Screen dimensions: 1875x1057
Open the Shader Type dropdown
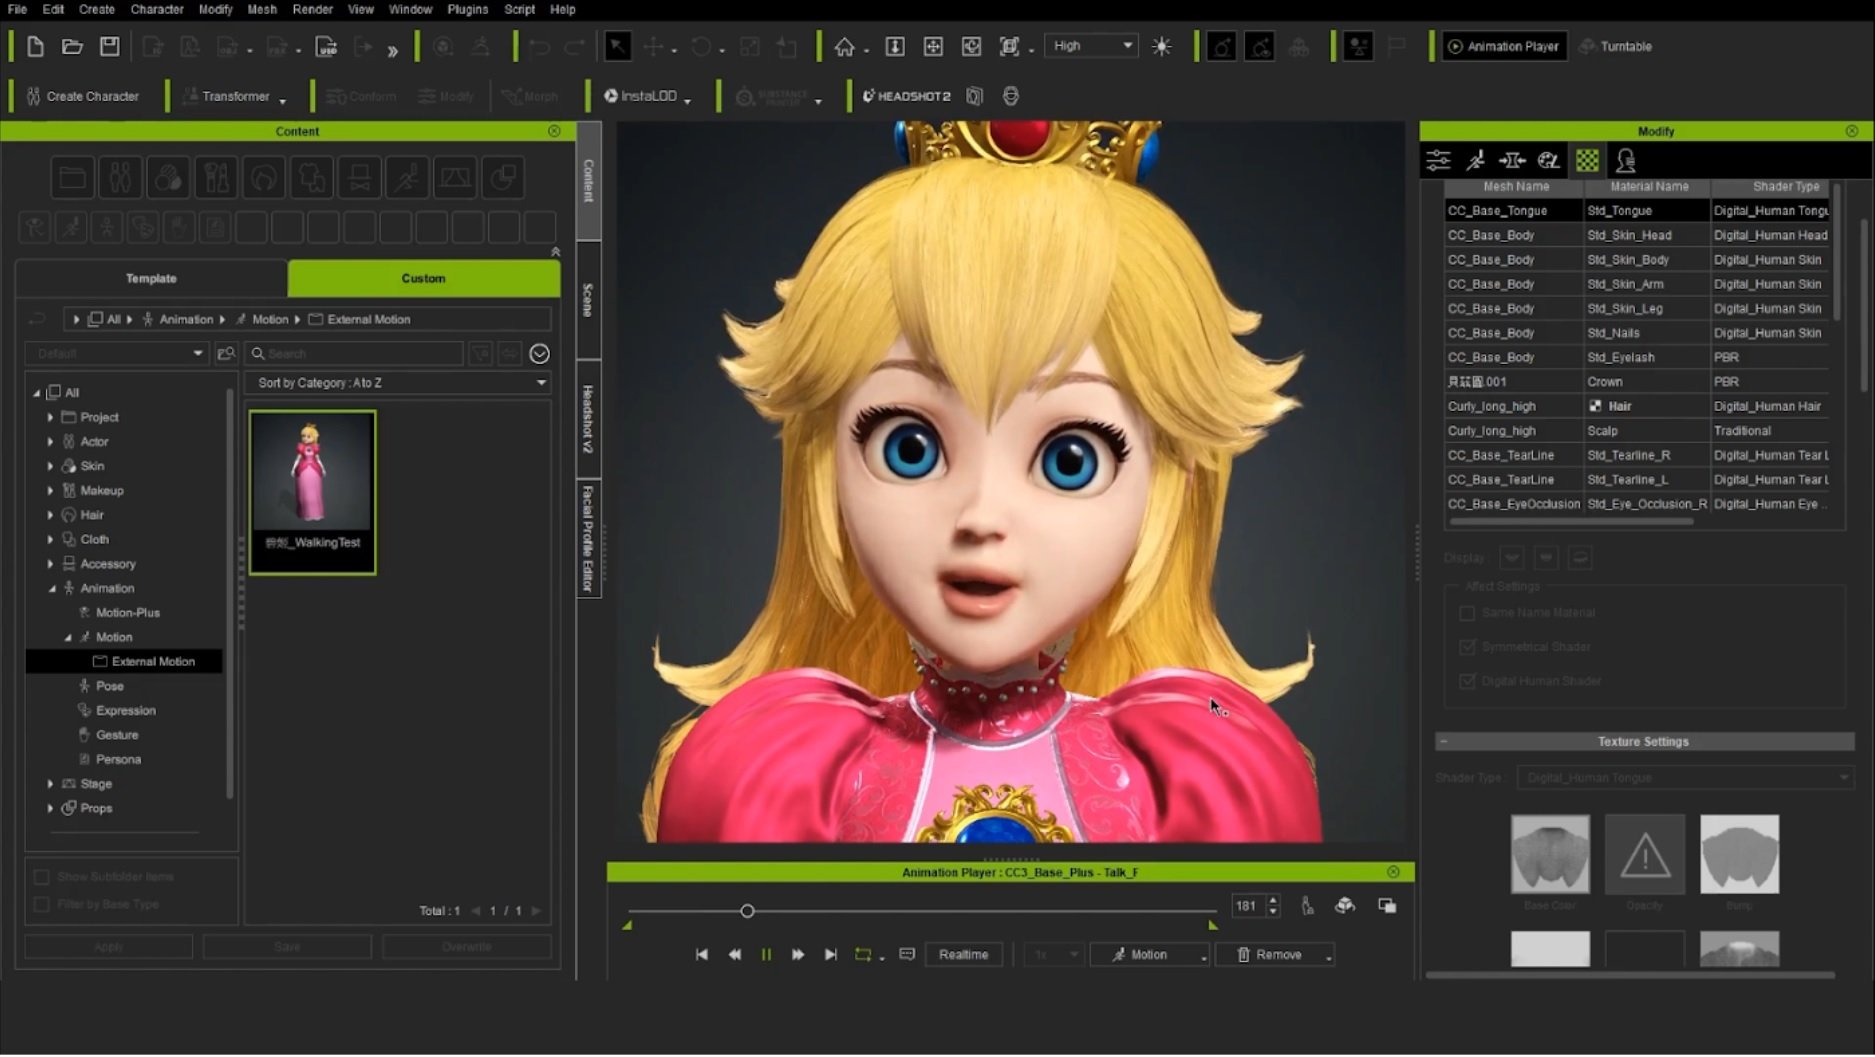point(1685,777)
